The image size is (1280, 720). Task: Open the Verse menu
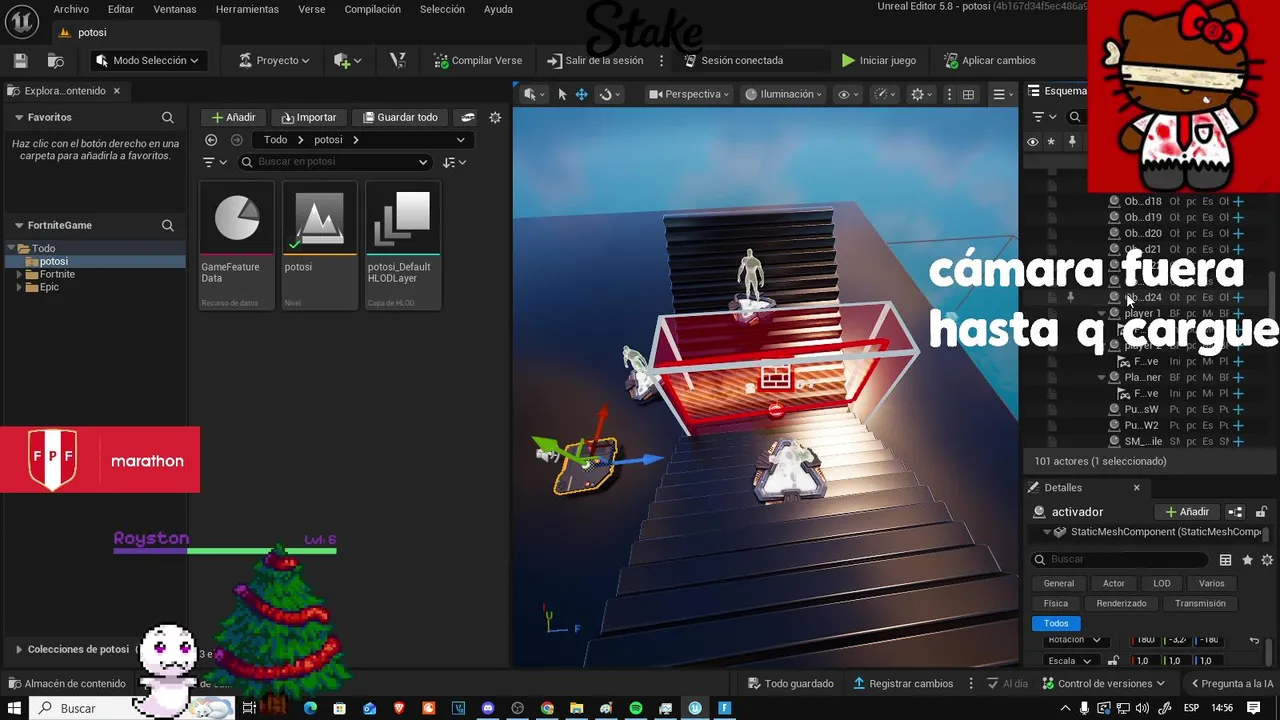(x=312, y=9)
